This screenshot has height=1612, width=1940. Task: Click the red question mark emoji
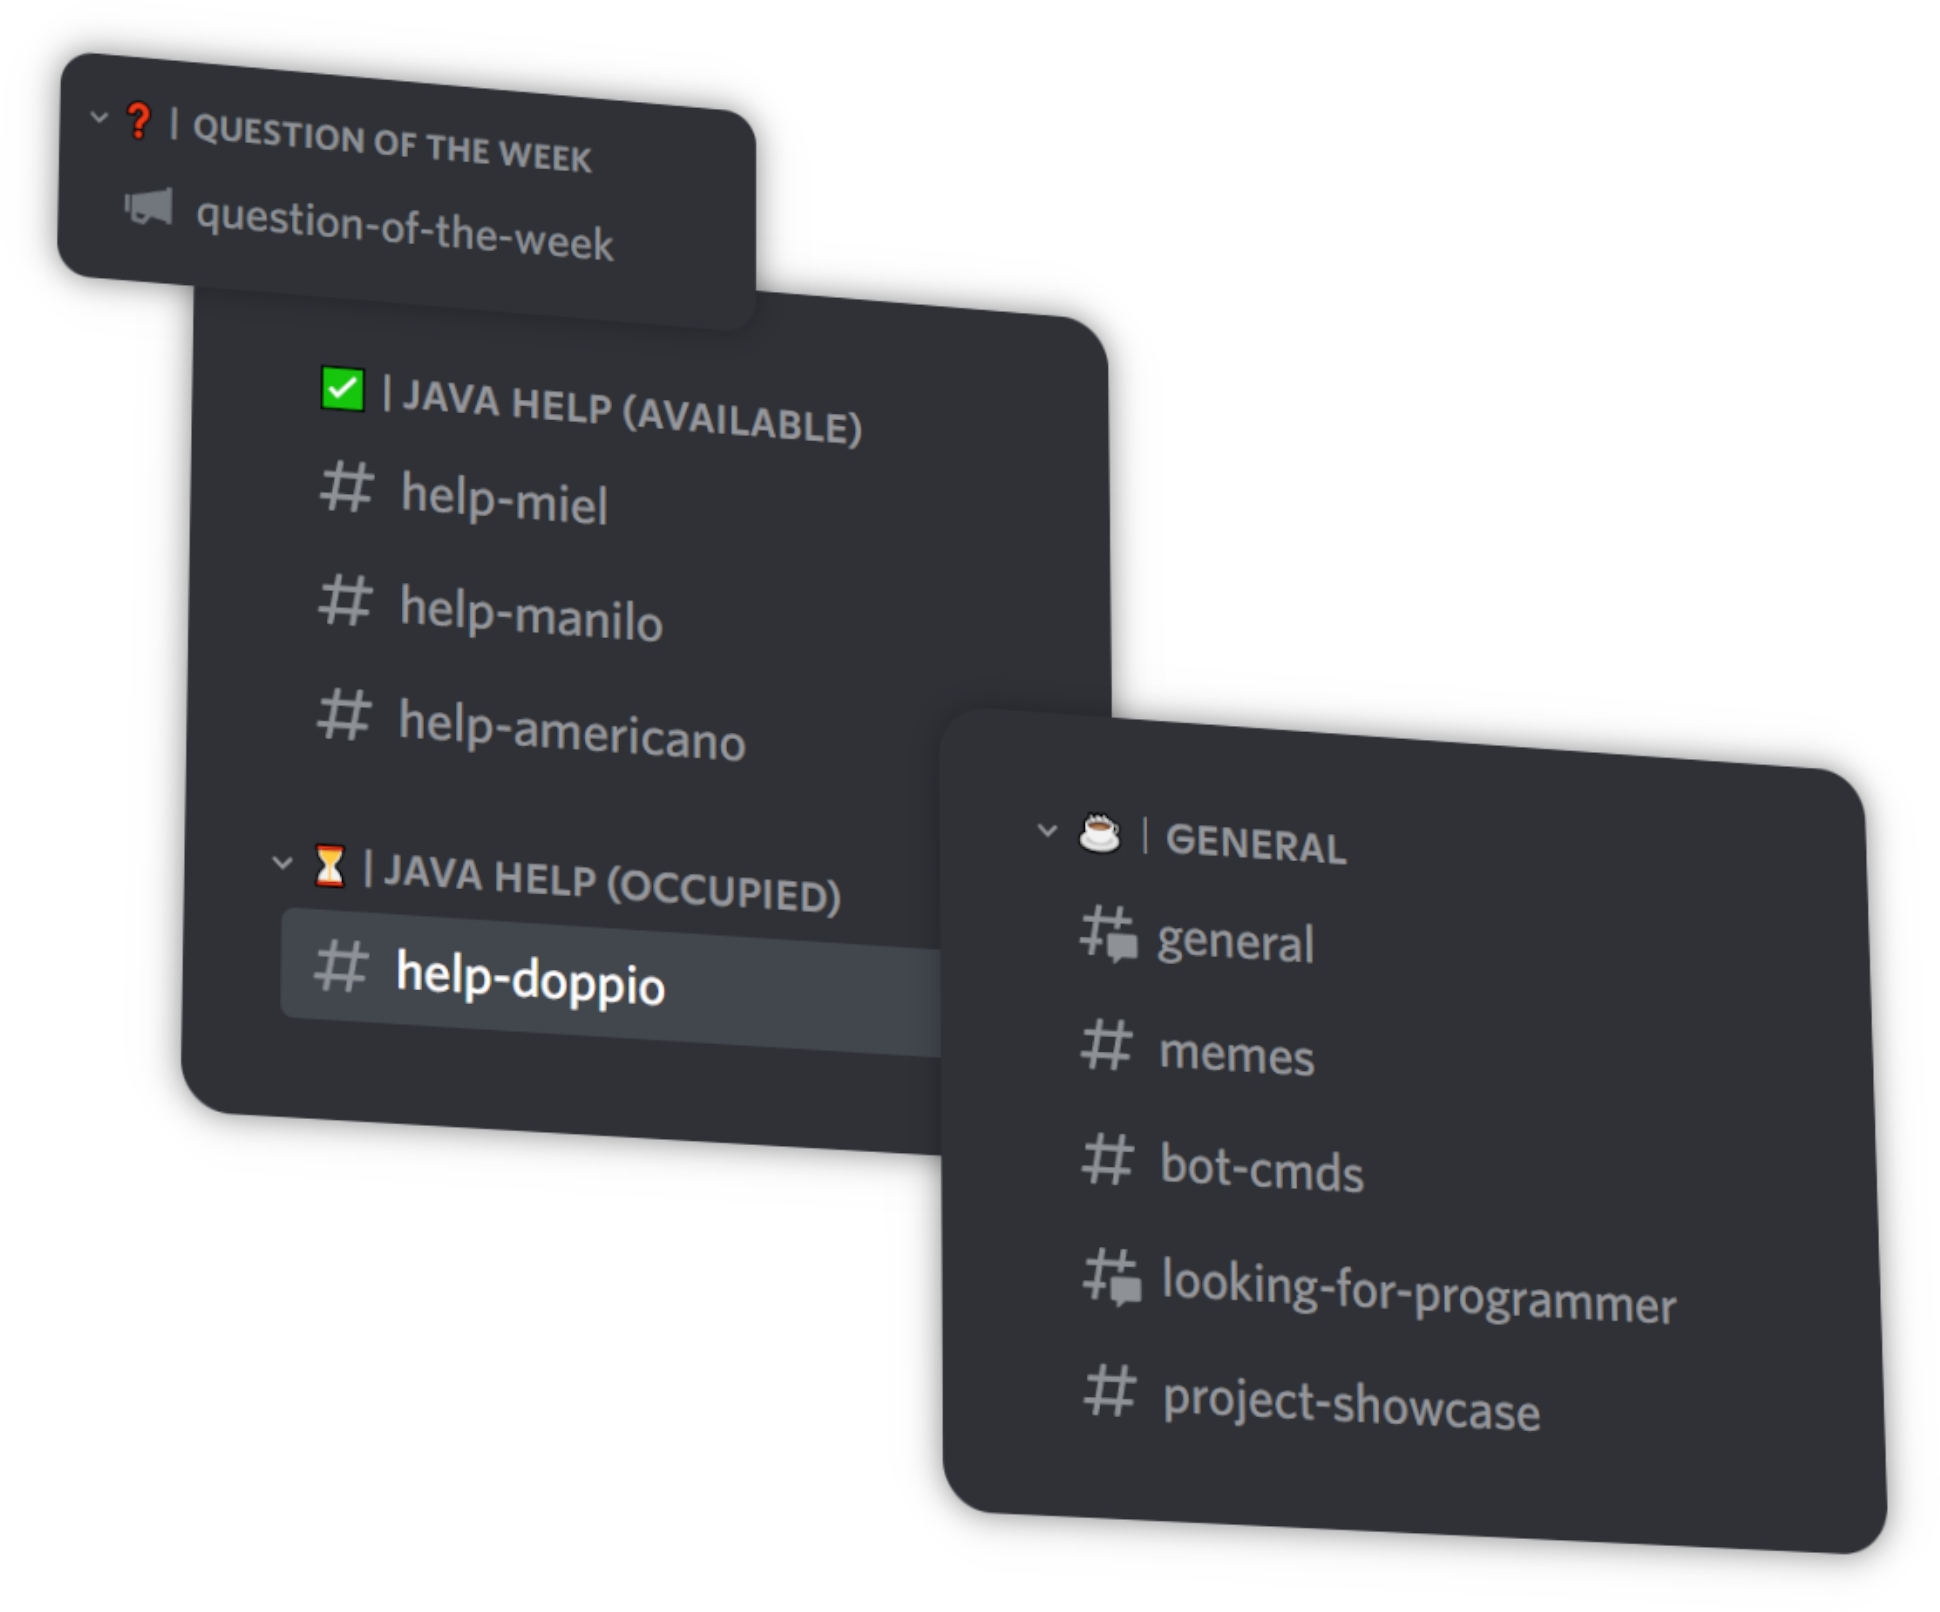pyautogui.click(x=139, y=121)
